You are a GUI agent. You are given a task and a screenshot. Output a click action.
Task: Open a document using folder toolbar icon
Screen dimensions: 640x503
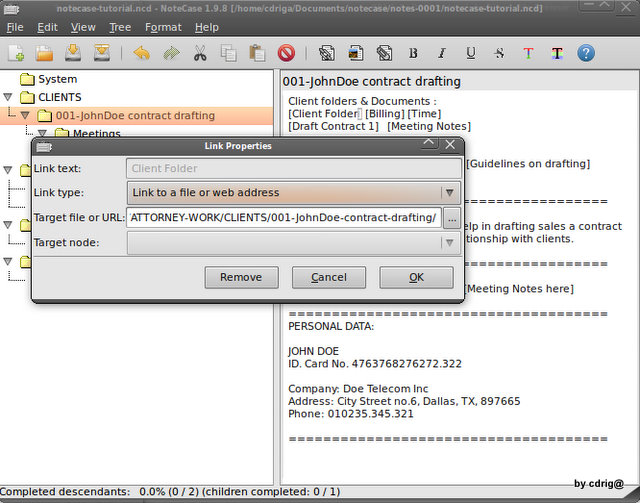[x=44, y=53]
